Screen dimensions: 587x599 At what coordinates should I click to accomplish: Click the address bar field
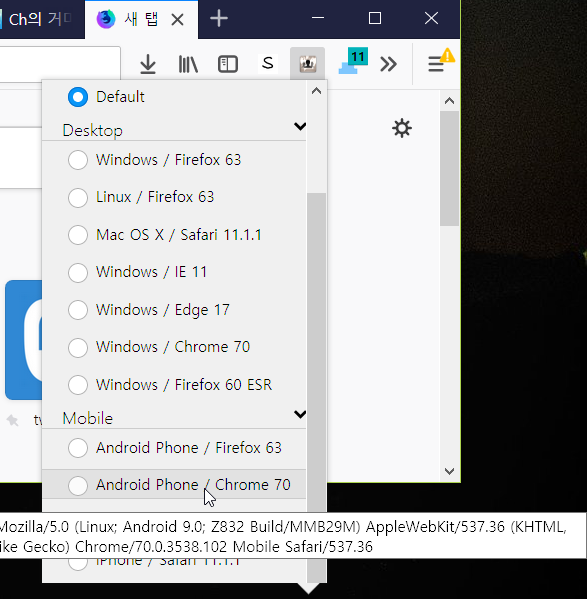[60, 63]
